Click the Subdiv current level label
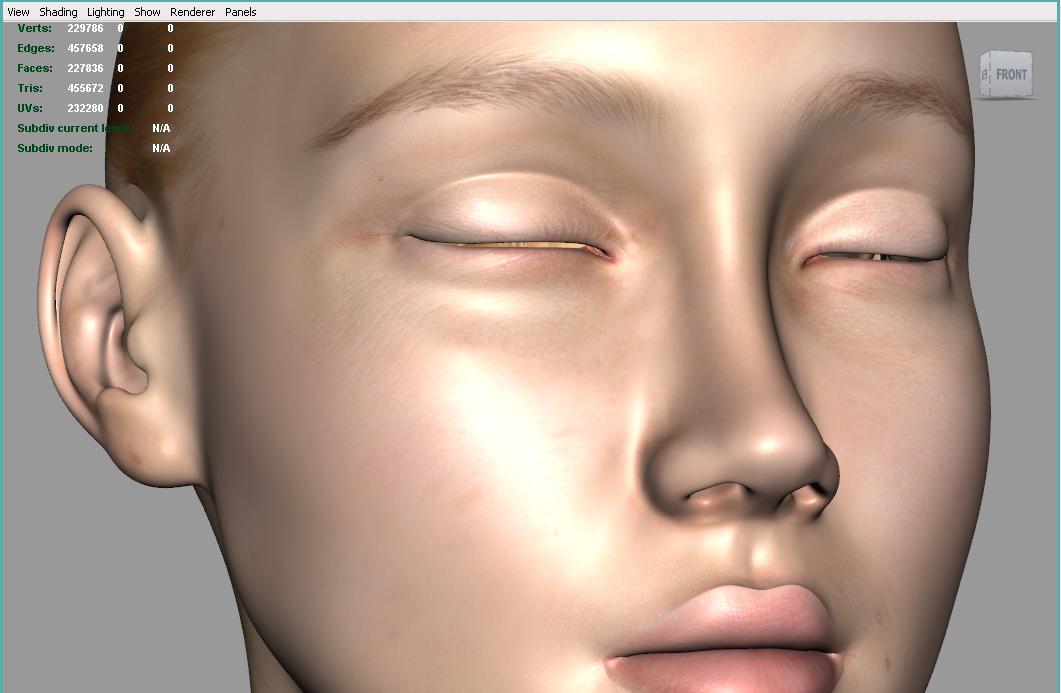This screenshot has height=693, width=1061. pyautogui.click(x=74, y=128)
